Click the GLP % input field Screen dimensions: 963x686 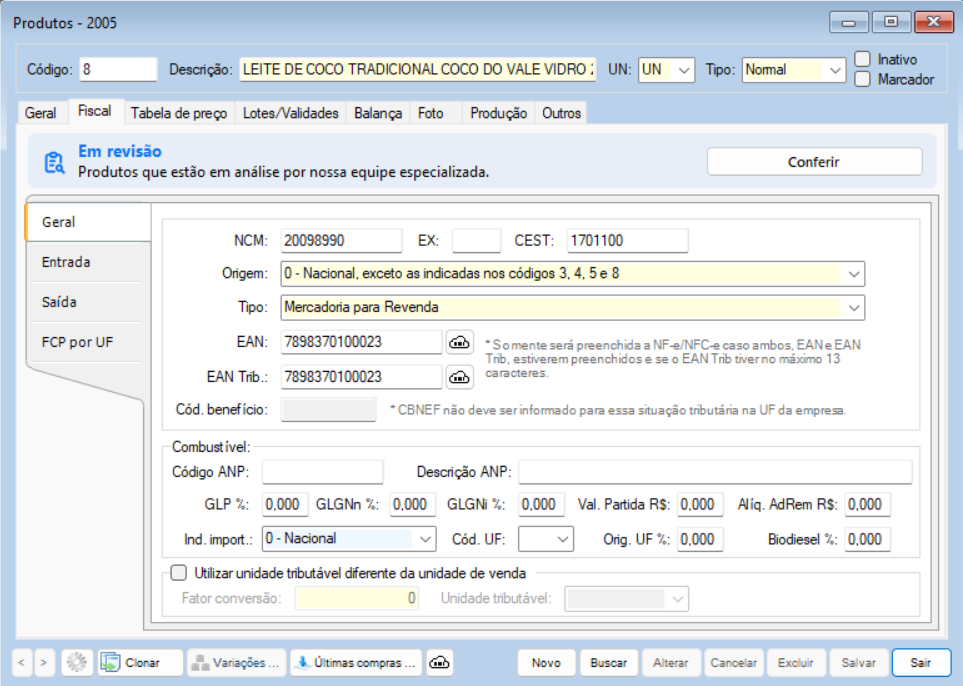tap(285, 505)
